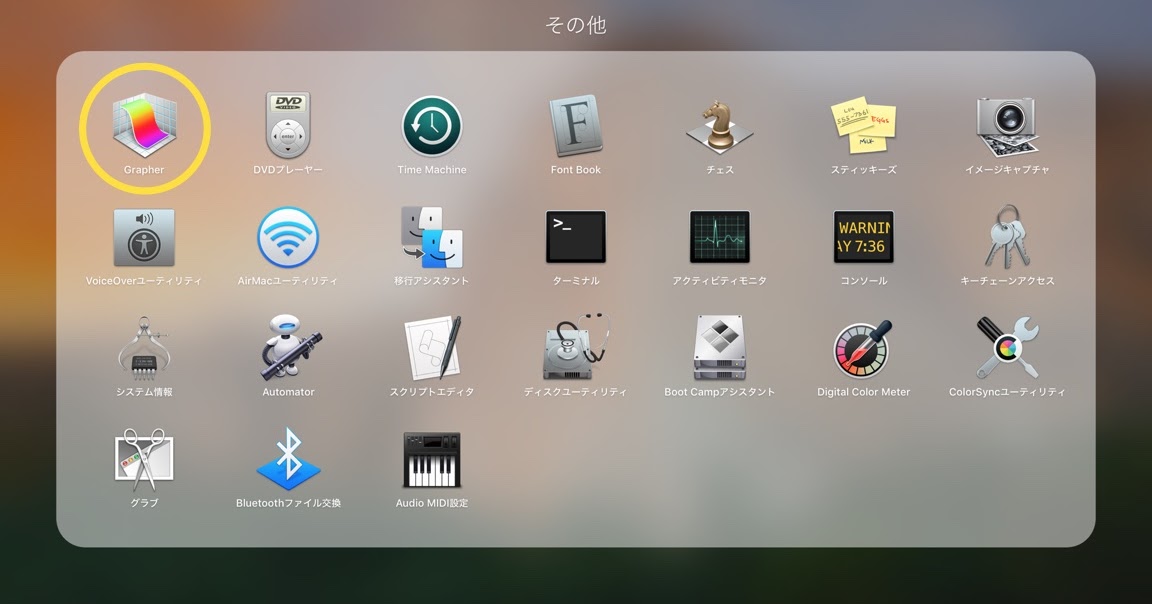Open the 移行アシスタント

432,237
